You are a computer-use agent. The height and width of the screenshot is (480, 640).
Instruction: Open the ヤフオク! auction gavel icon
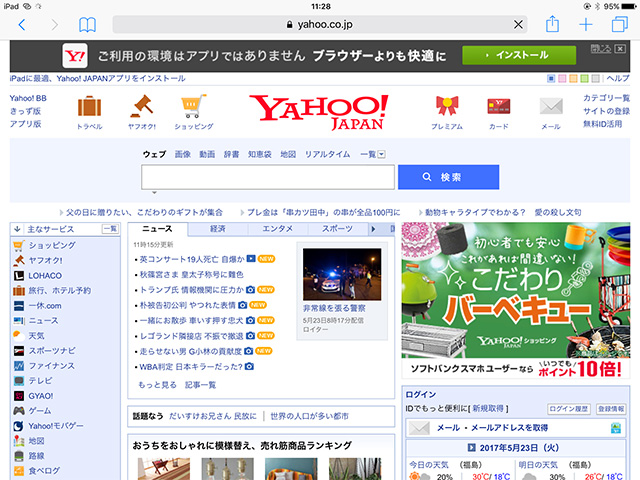(141, 107)
